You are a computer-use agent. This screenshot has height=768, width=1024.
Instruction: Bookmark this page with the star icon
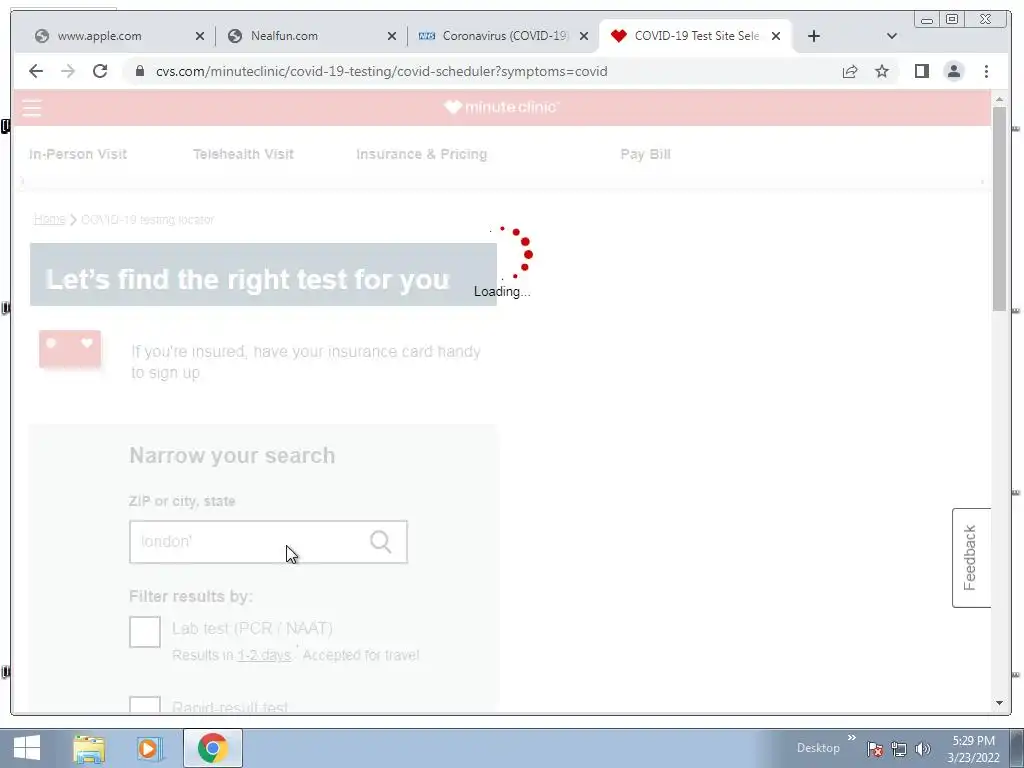[x=882, y=71]
